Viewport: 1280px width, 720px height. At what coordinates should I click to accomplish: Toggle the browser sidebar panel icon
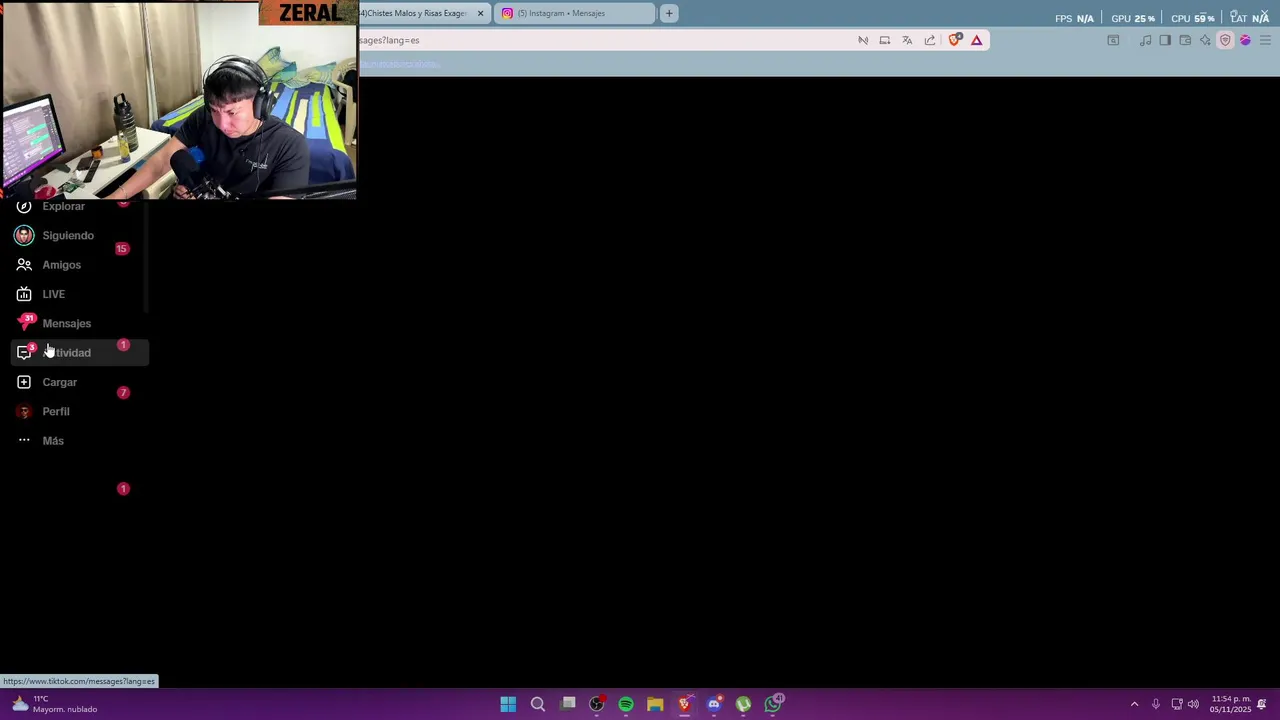pyautogui.click(x=1165, y=40)
